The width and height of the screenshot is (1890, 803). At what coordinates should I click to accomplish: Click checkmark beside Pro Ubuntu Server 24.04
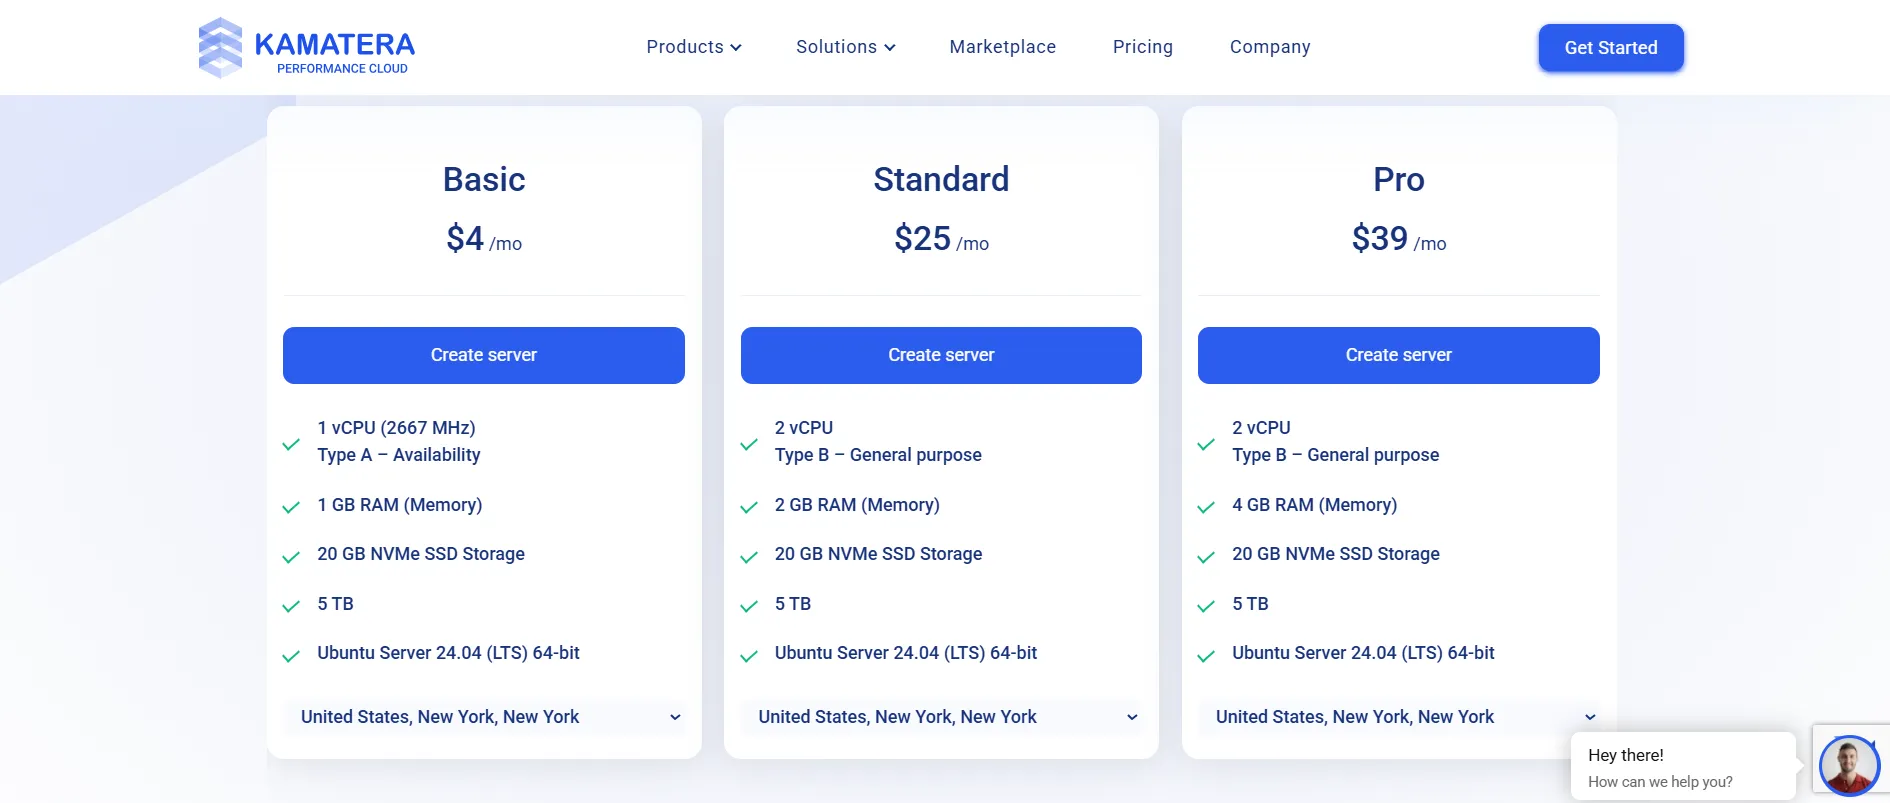[x=1206, y=656]
